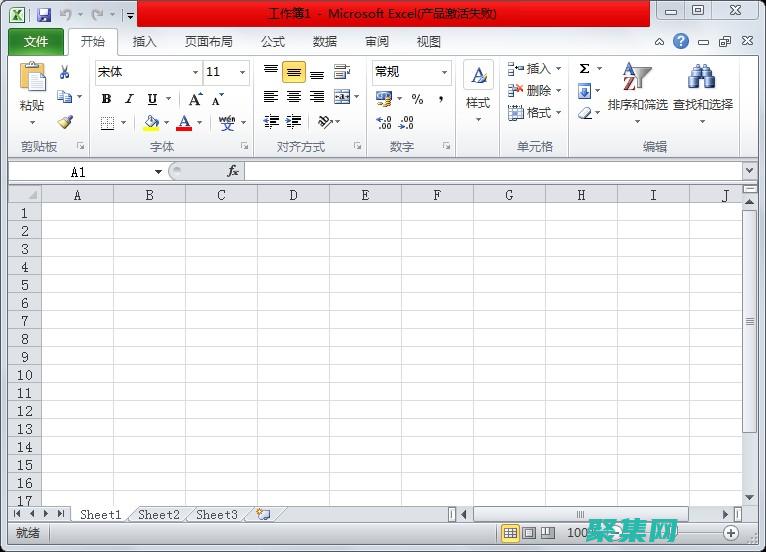Switch to the Sheet2 worksheet tab
This screenshot has height=552, width=766.
159,514
